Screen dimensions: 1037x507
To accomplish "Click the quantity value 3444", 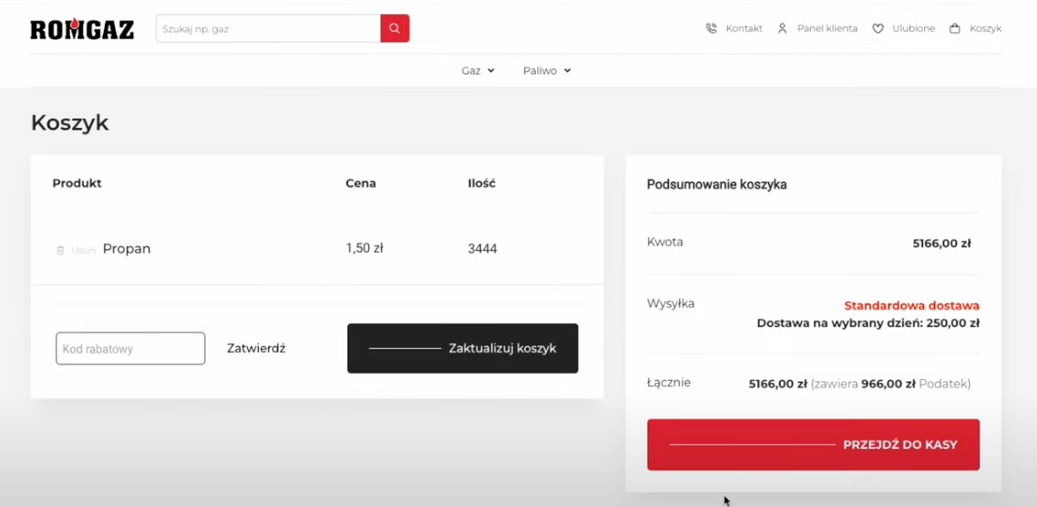I will pyautogui.click(x=482, y=249).
